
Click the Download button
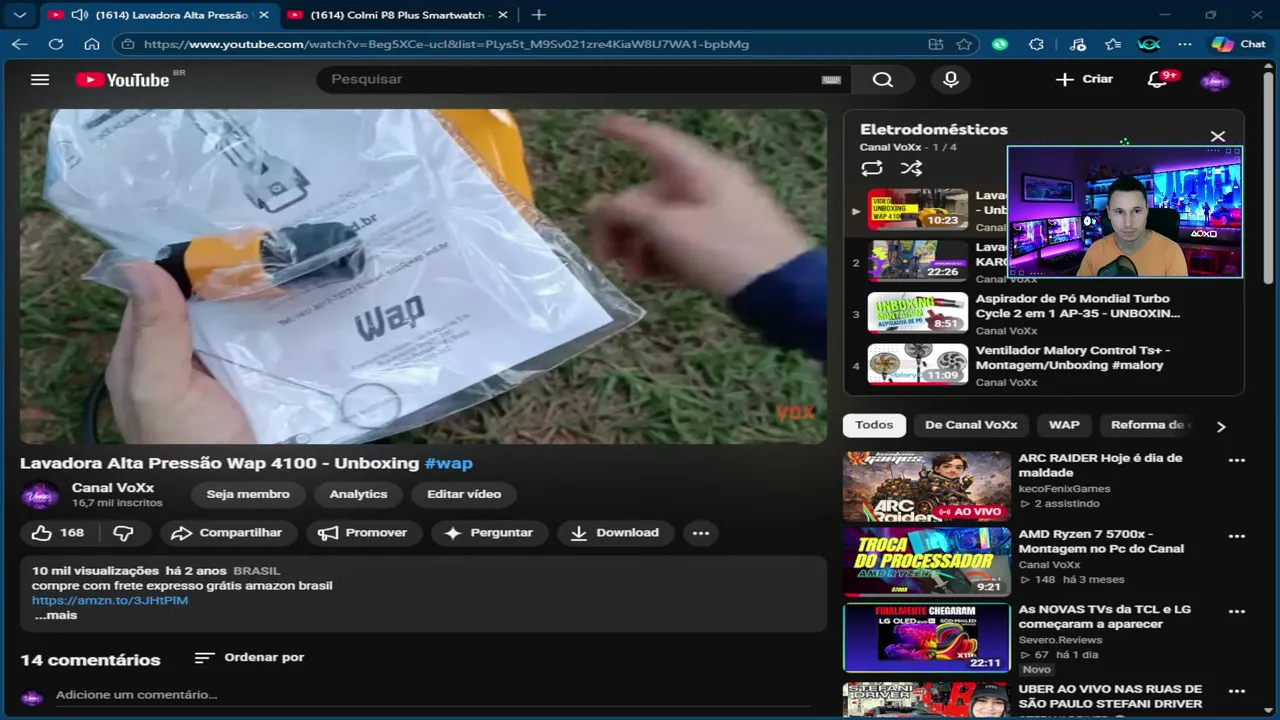click(x=614, y=533)
